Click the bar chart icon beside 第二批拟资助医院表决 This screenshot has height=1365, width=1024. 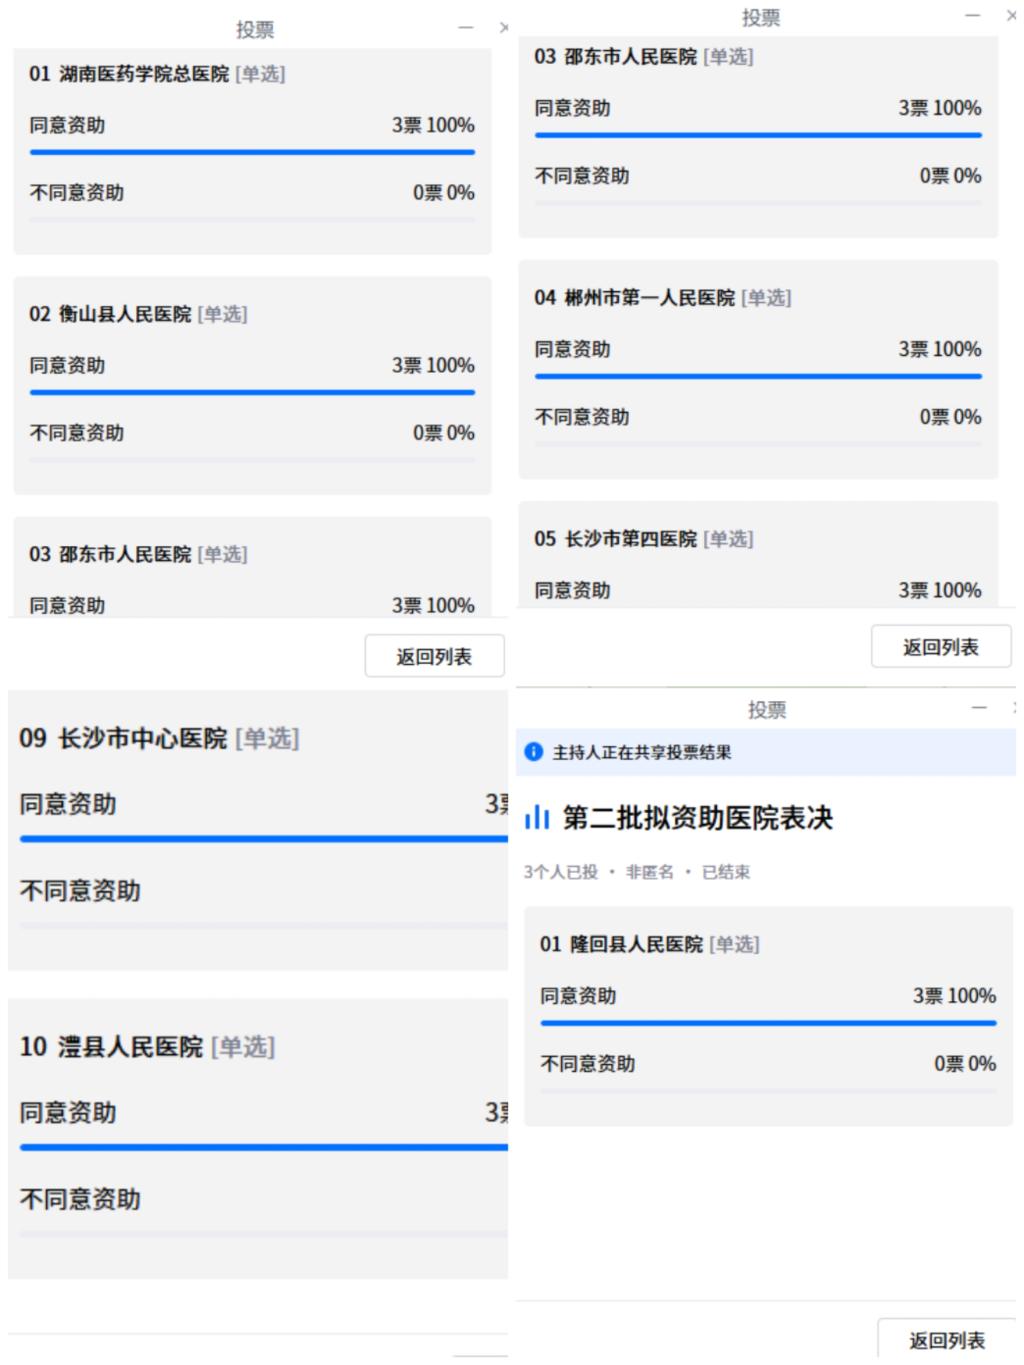tap(538, 818)
